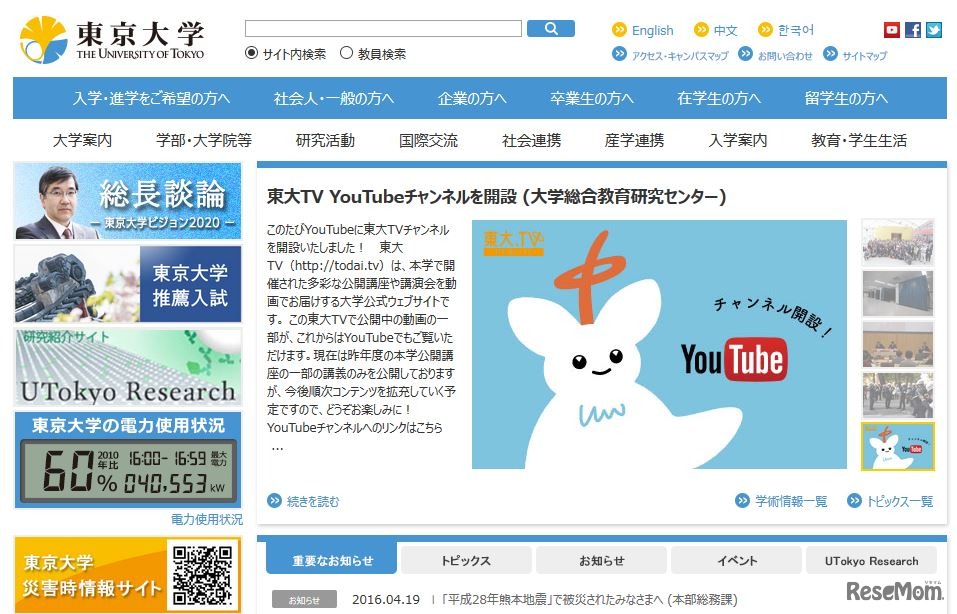The image size is (957, 614).
Task: Switch to the イベント tab
Action: (737, 560)
